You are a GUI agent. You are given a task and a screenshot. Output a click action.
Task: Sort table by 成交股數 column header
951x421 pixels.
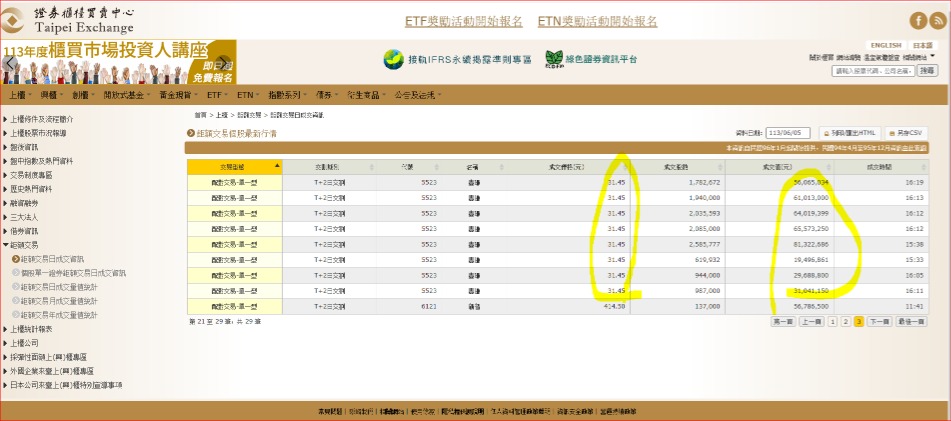tap(677, 166)
